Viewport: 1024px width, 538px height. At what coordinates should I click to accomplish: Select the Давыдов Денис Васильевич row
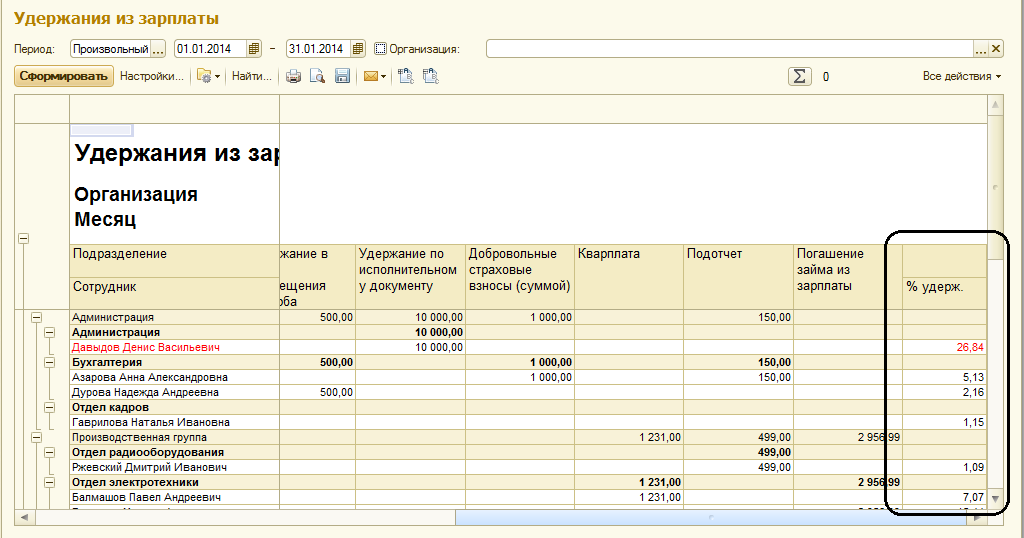(x=146, y=347)
